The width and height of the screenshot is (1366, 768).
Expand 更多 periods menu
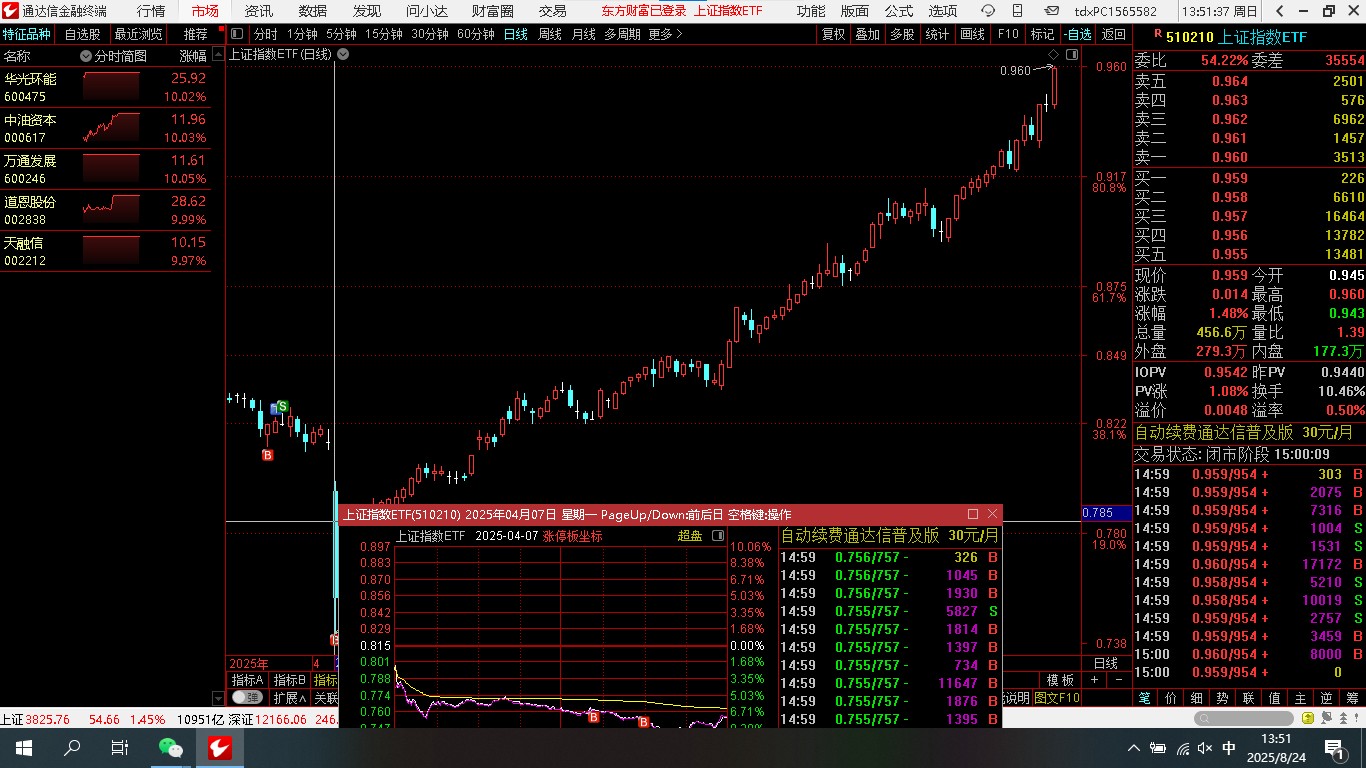(665, 34)
